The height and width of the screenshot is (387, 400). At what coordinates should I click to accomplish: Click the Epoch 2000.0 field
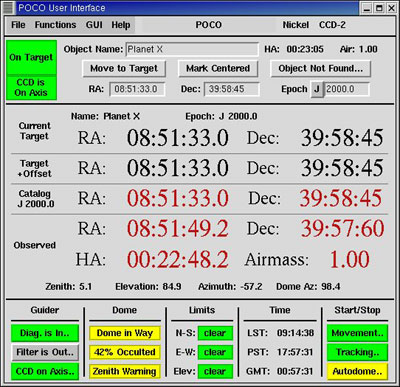tap(347, 89)
